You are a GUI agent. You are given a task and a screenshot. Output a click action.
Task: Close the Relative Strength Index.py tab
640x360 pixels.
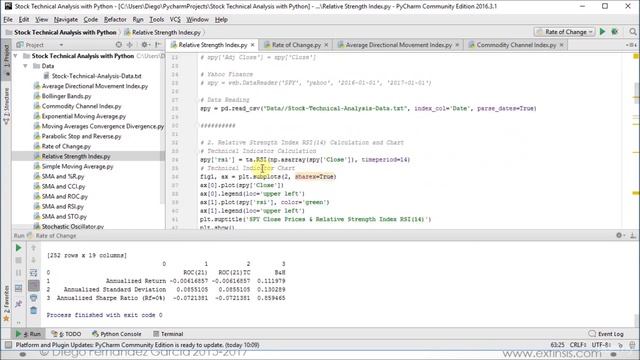point(253,45)
